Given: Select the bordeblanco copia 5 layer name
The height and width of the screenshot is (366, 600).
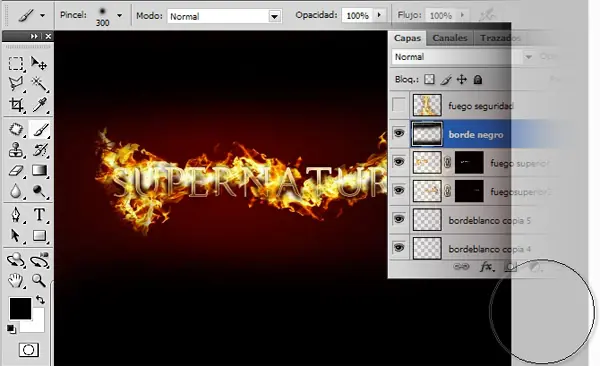Looking at the screenshot, I should click(x=489, y=221).
